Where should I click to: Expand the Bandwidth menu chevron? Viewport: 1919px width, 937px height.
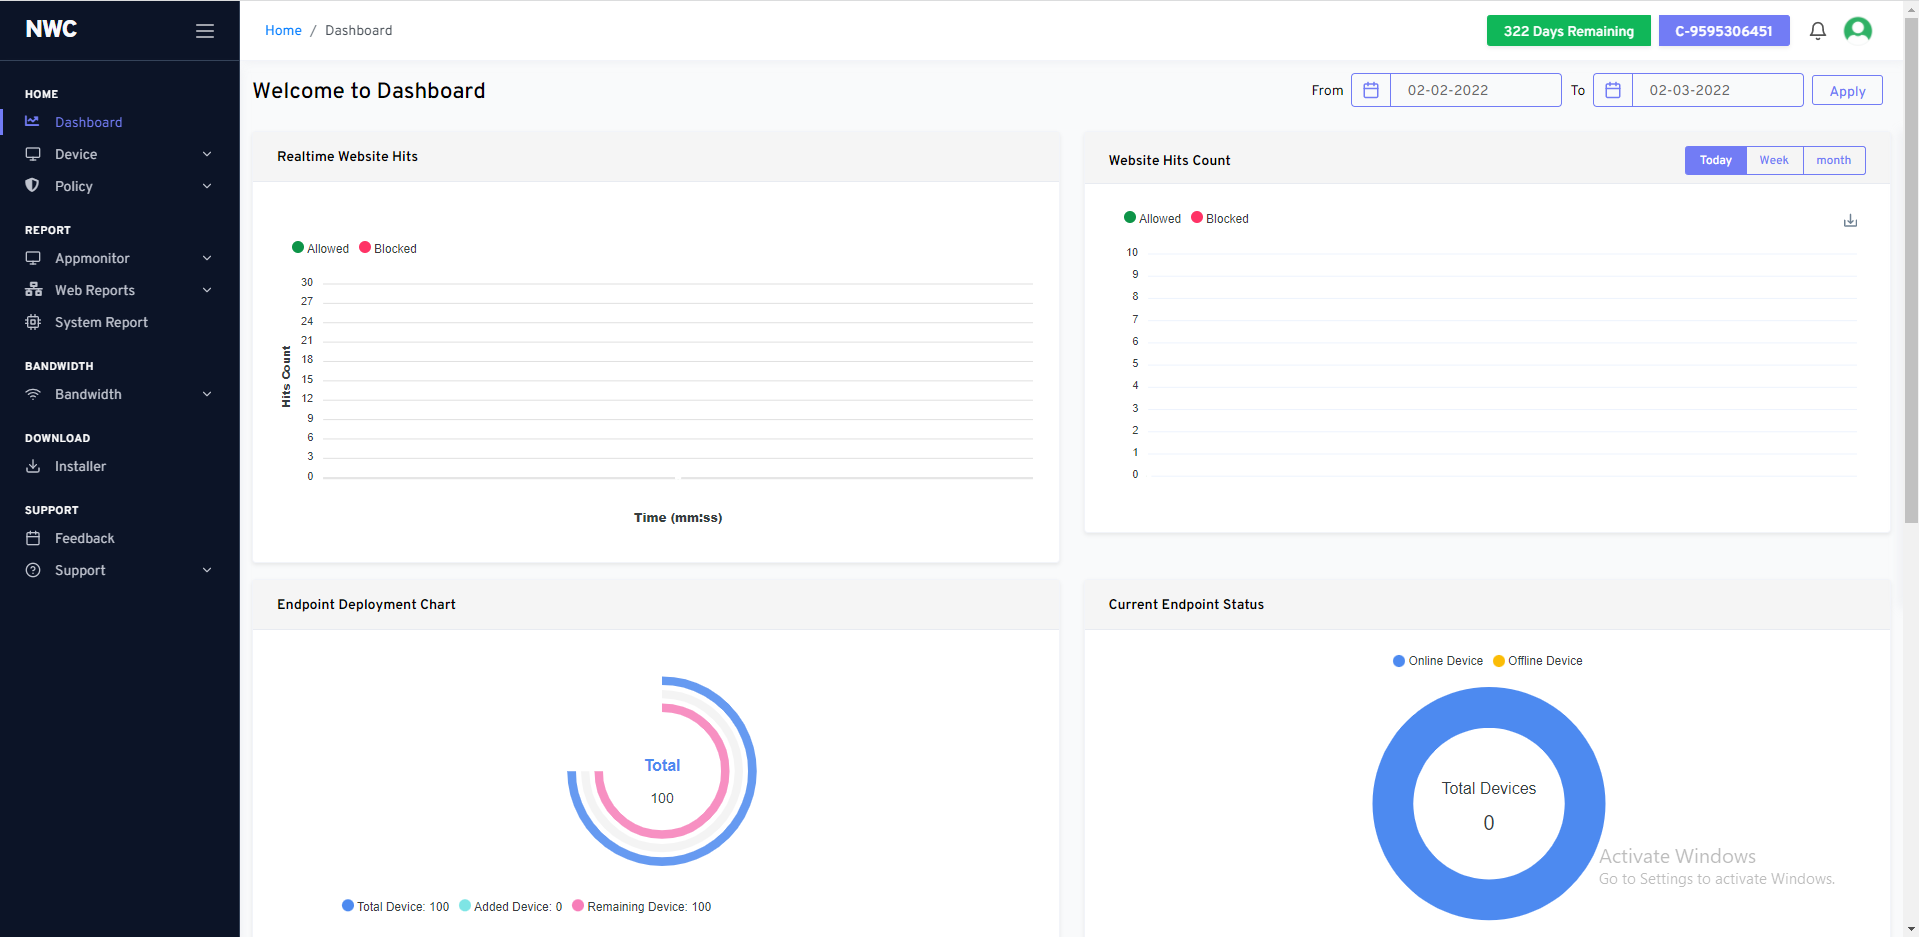pos(207,394)
